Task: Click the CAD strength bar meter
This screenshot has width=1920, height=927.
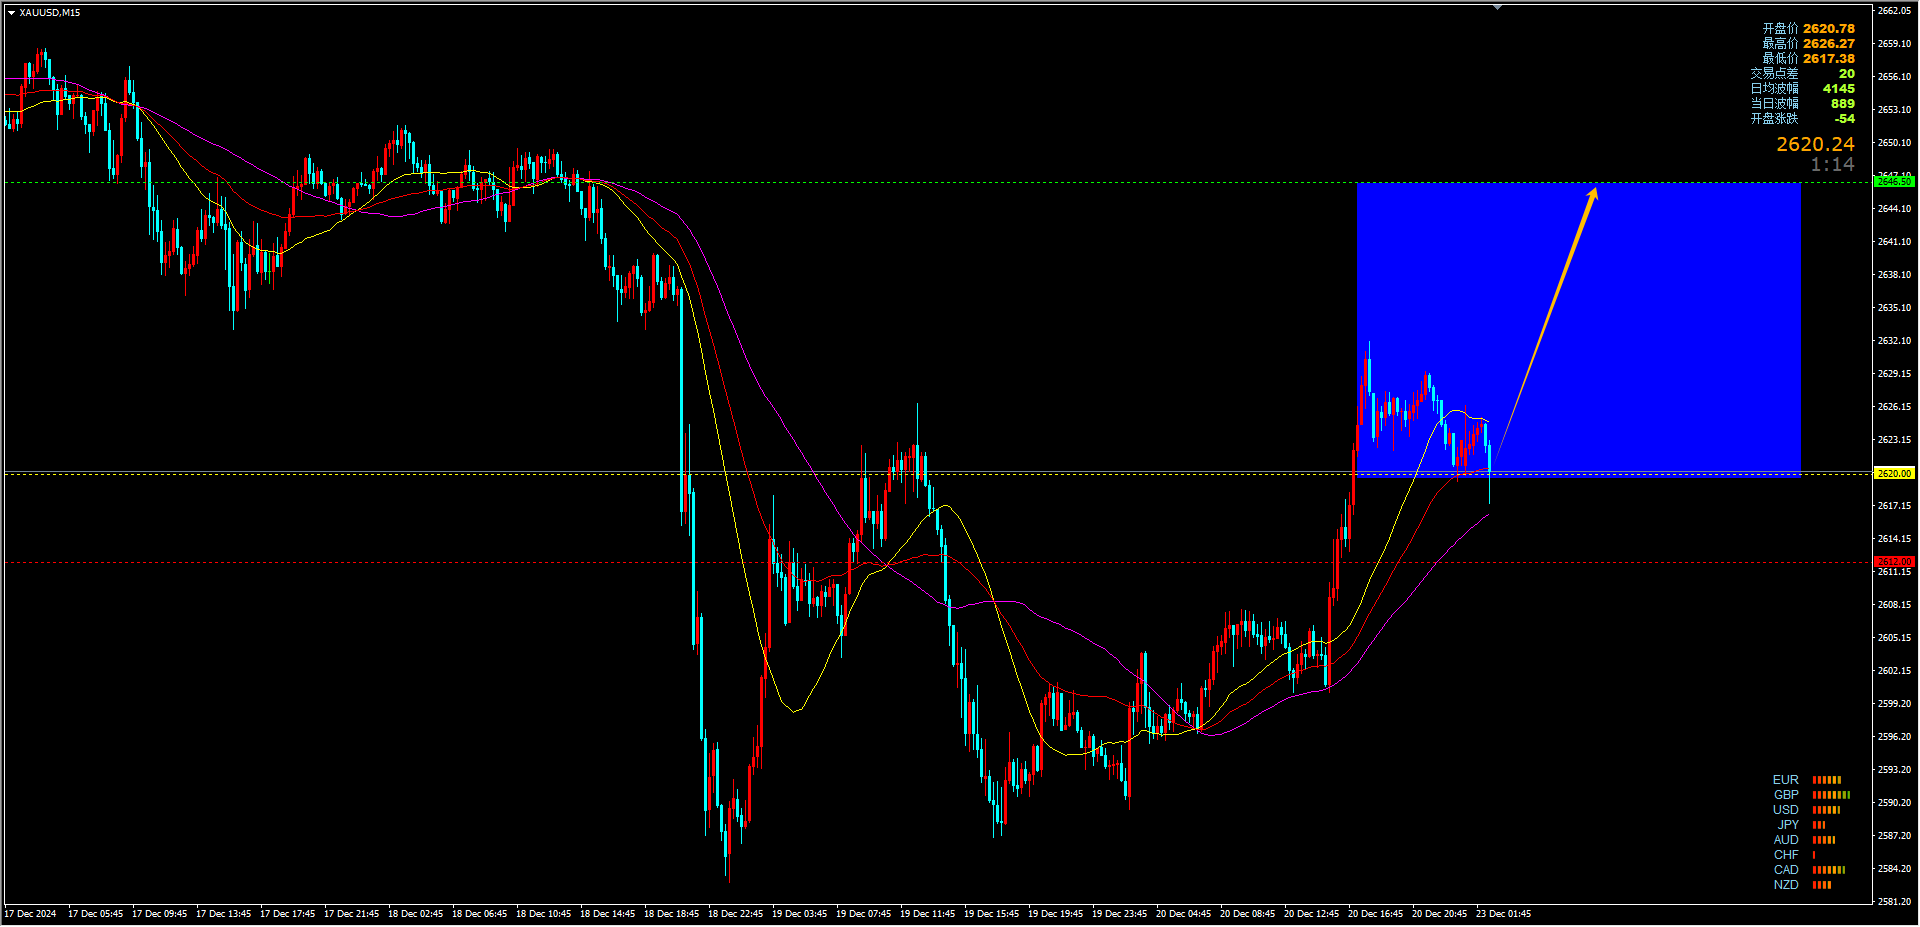Action: tap(1829, 870)
